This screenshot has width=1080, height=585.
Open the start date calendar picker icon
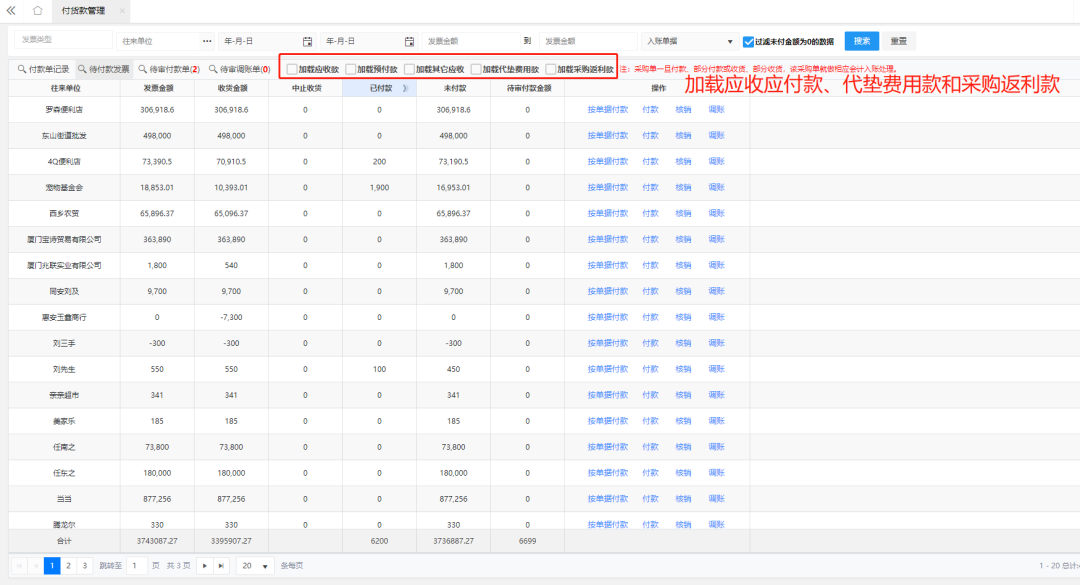click(307, 41)
